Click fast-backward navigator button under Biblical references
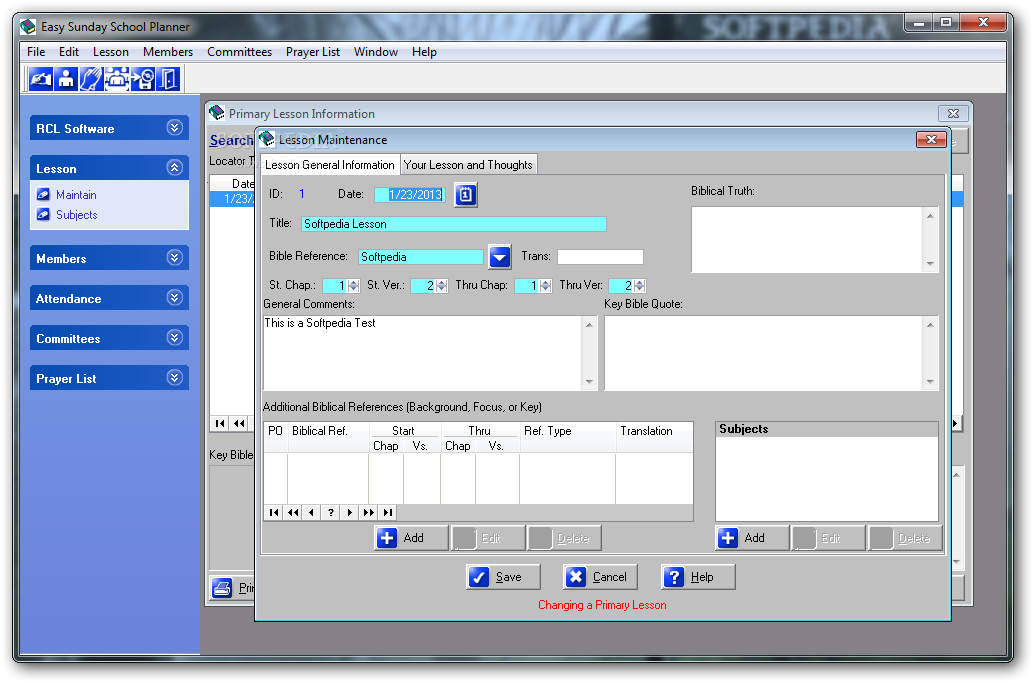 point(293,512)
